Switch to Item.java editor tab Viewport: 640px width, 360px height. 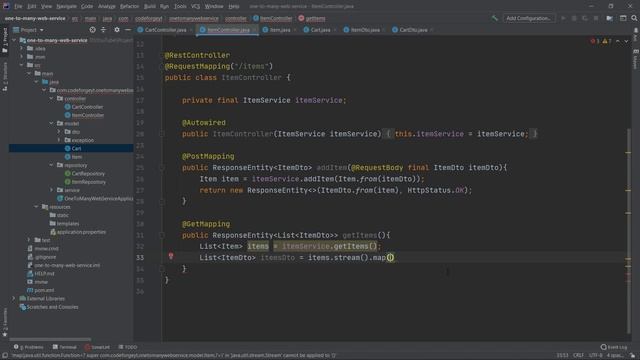point(280,30)
